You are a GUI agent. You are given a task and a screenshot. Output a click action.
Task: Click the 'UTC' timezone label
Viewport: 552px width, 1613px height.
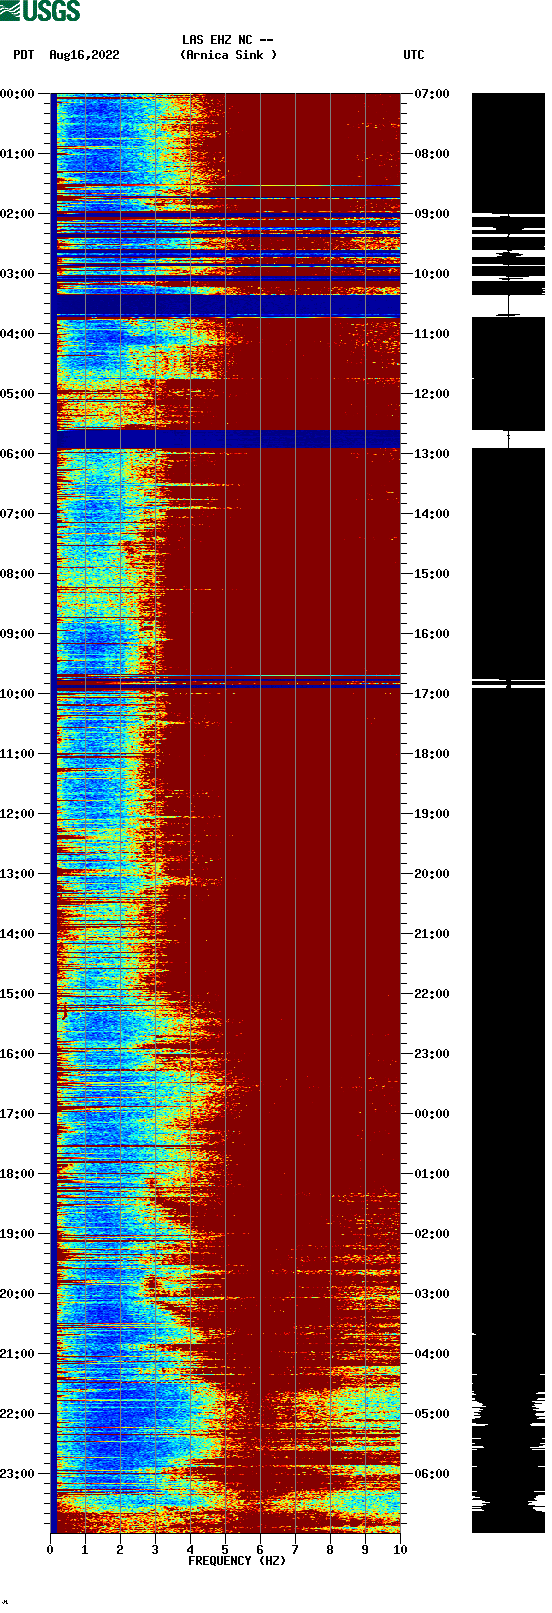point(414,55)
